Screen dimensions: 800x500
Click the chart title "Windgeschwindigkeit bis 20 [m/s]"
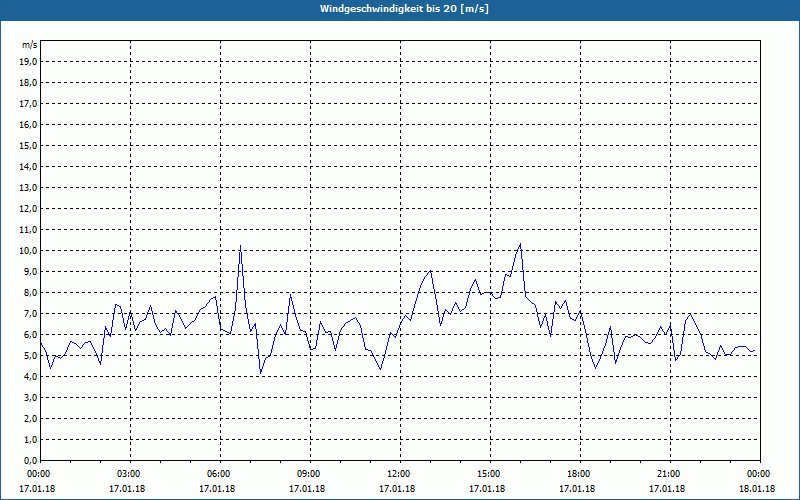pos(405,9)
